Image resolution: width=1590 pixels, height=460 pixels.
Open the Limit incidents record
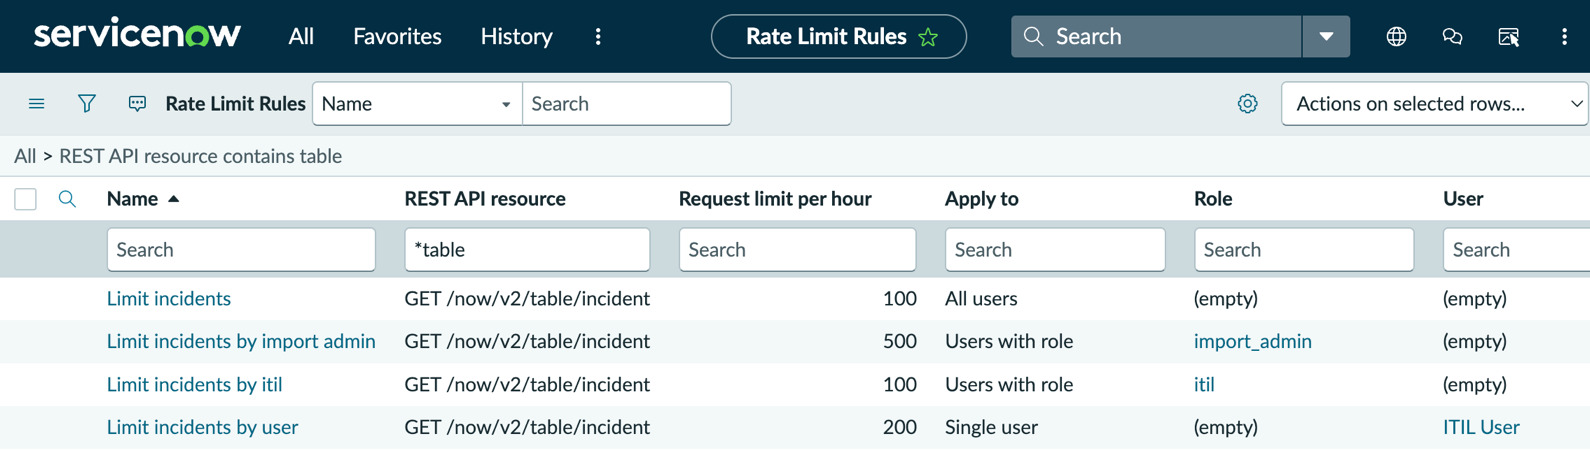pos(169,299)
